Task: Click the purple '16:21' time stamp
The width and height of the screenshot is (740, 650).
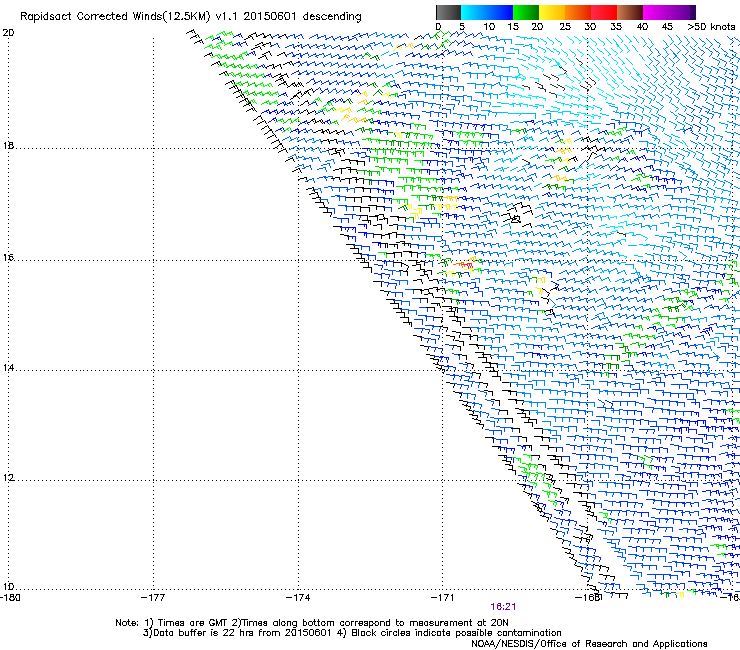Action: (x=503, y=607)
